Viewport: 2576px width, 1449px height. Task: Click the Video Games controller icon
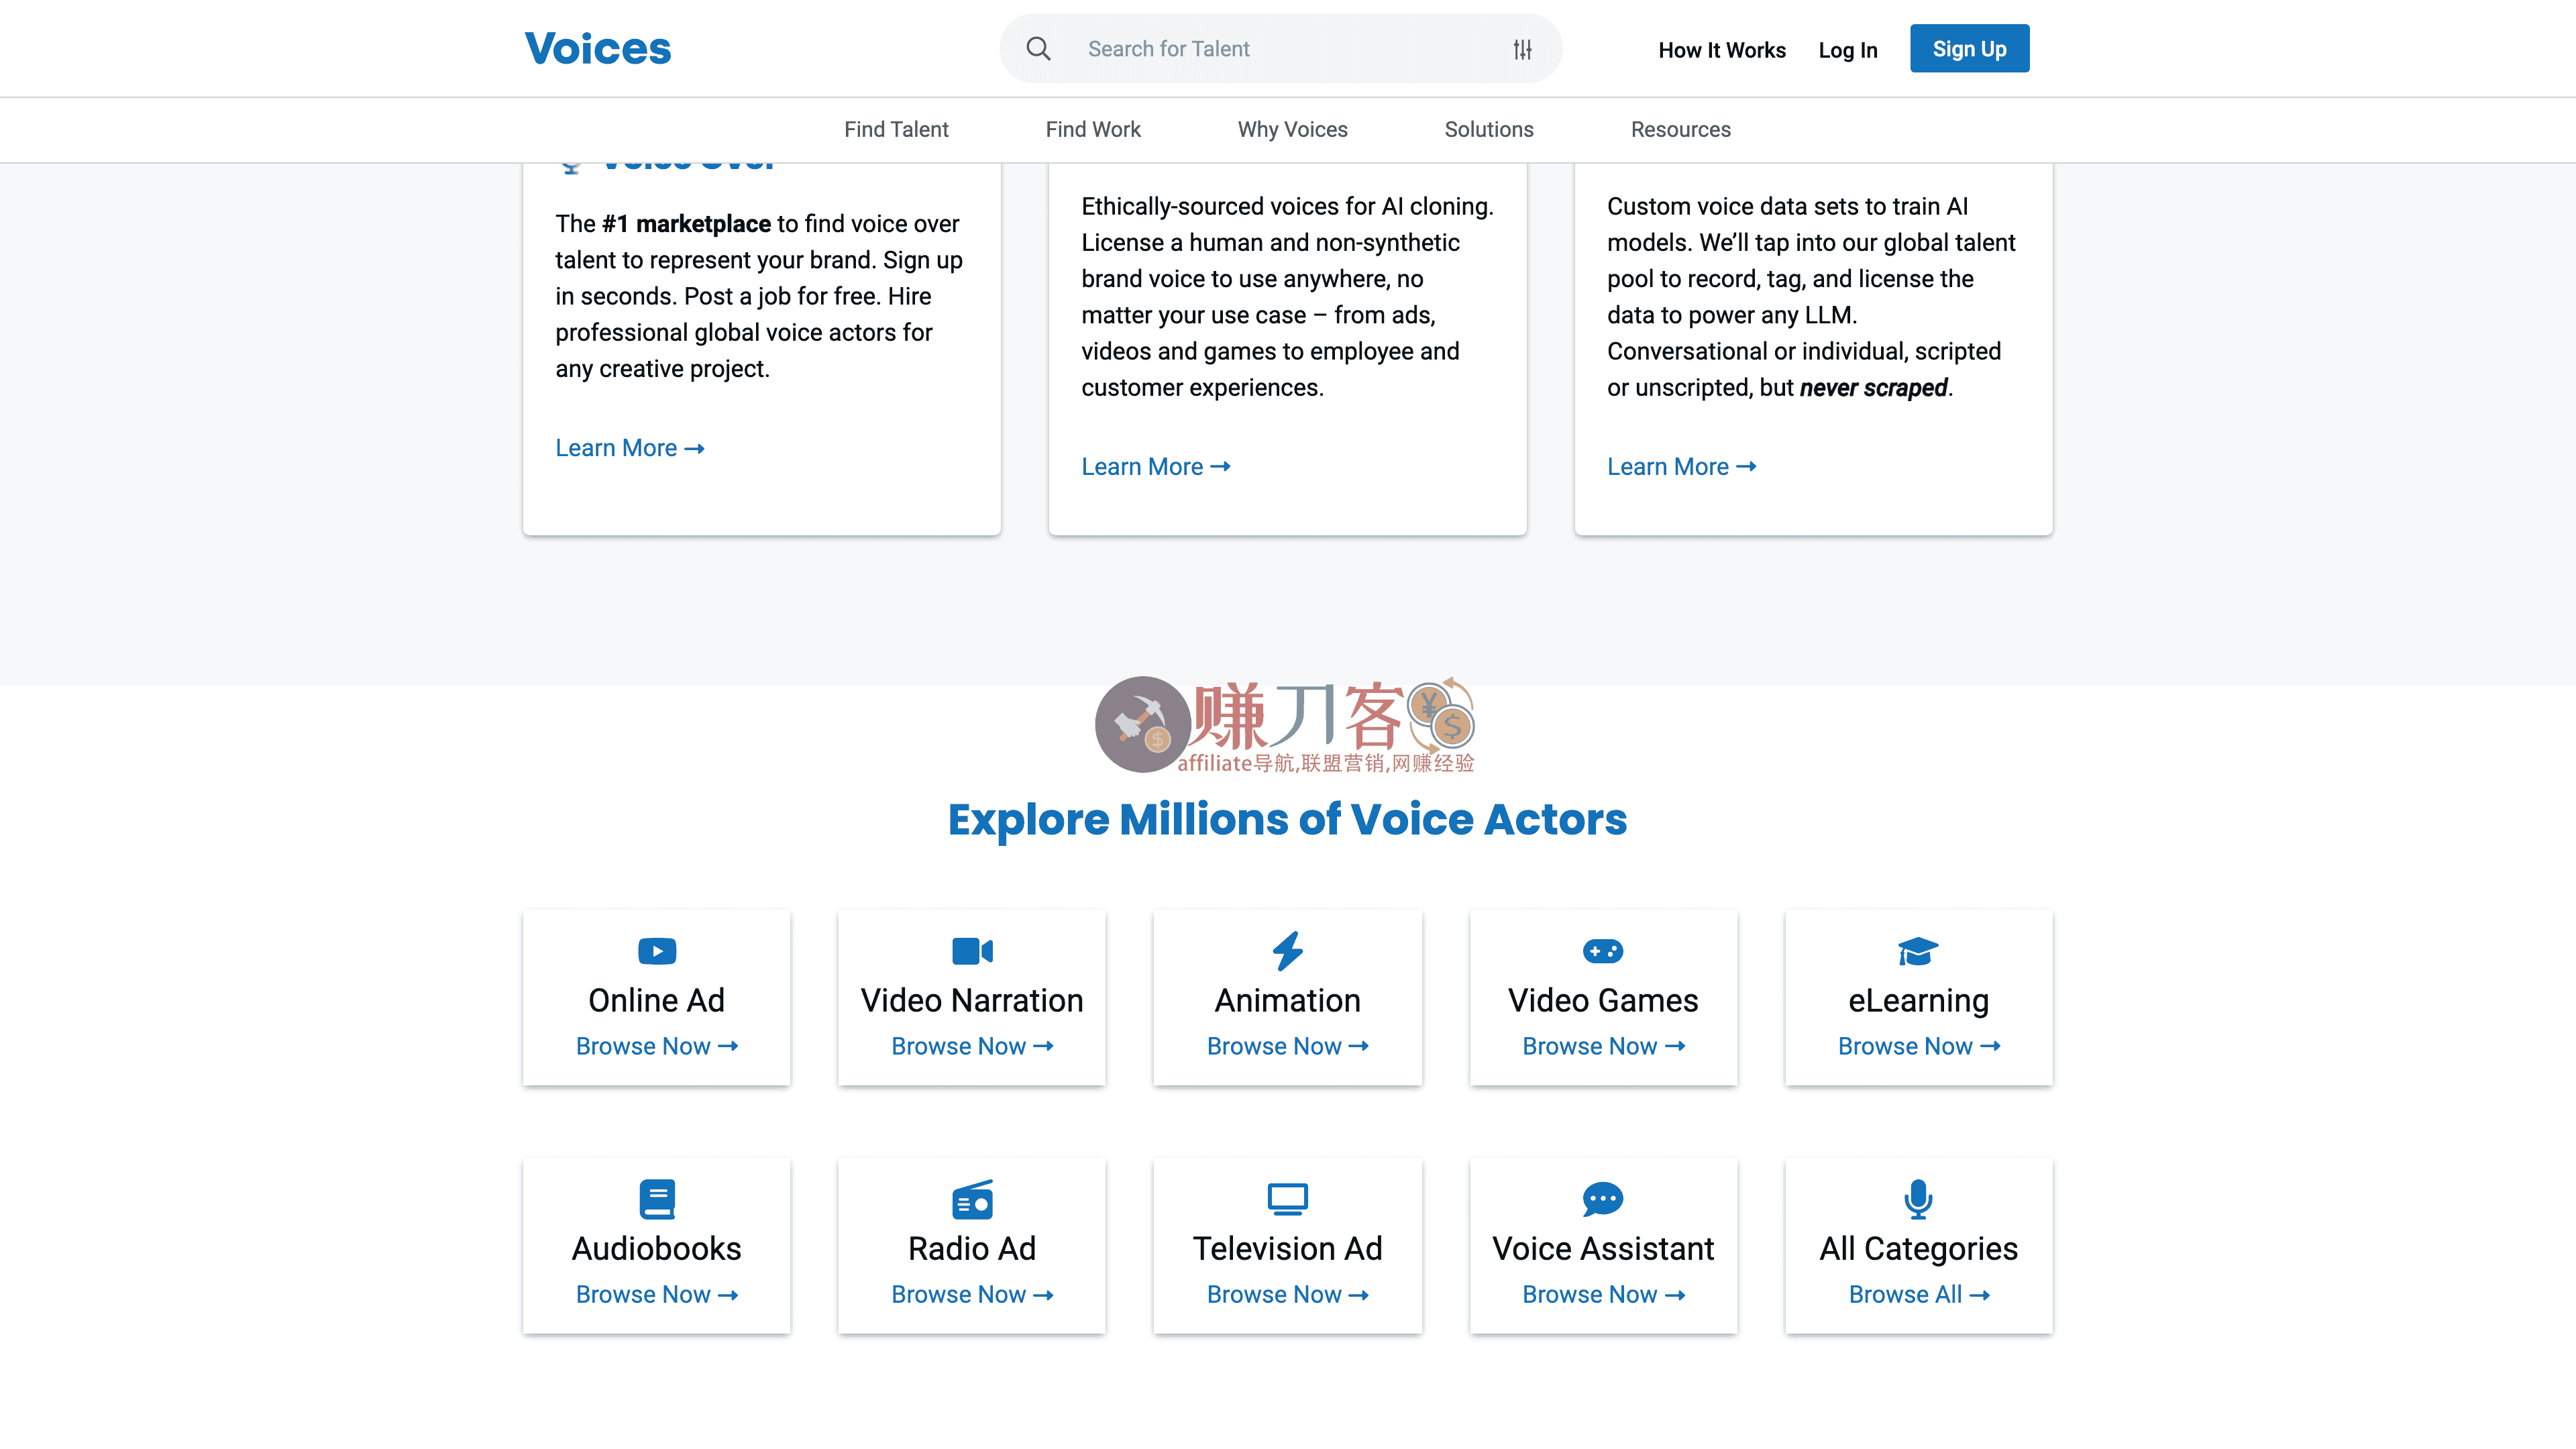1603,950
